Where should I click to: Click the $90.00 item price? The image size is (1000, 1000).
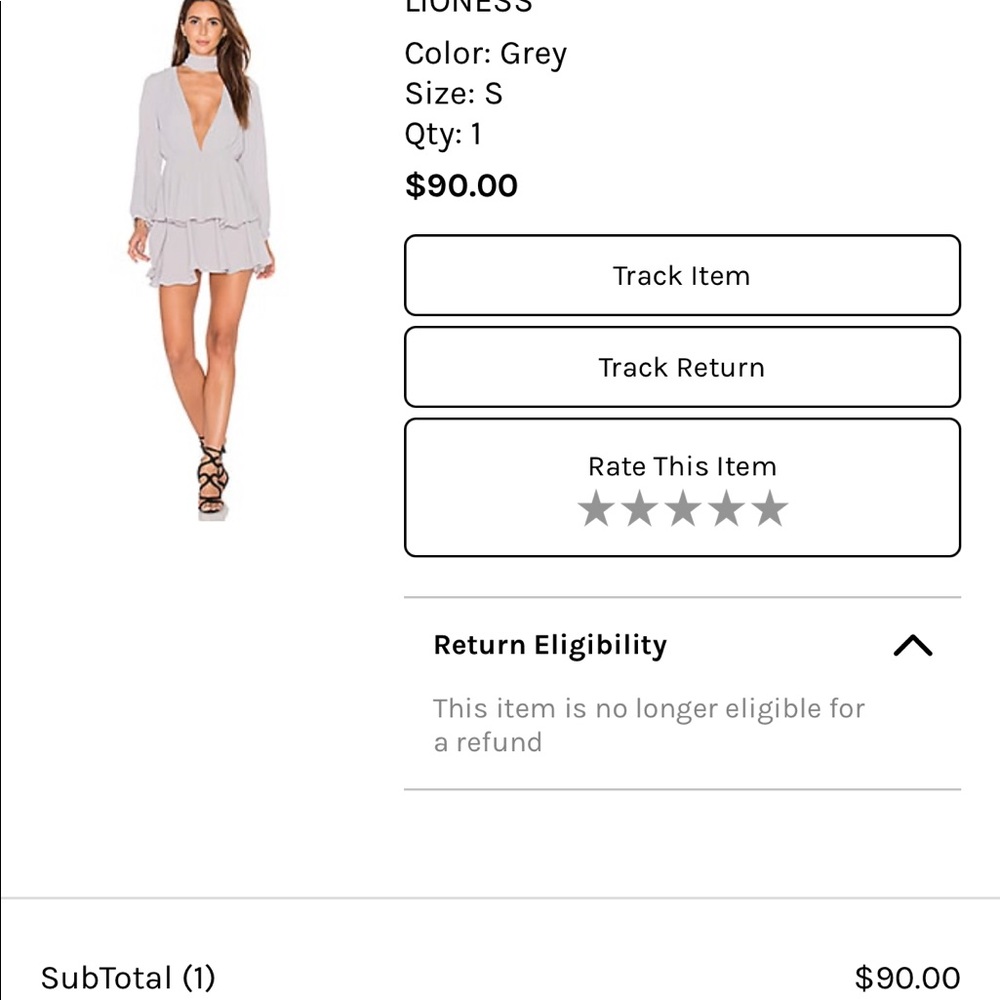click(460, 185)
